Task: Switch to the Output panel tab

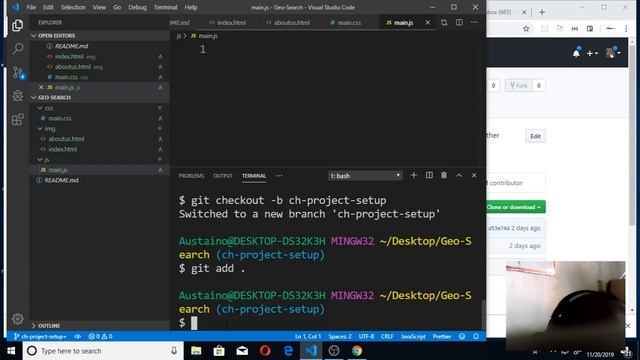Action: pyautogui.click(x=222, y=176)
